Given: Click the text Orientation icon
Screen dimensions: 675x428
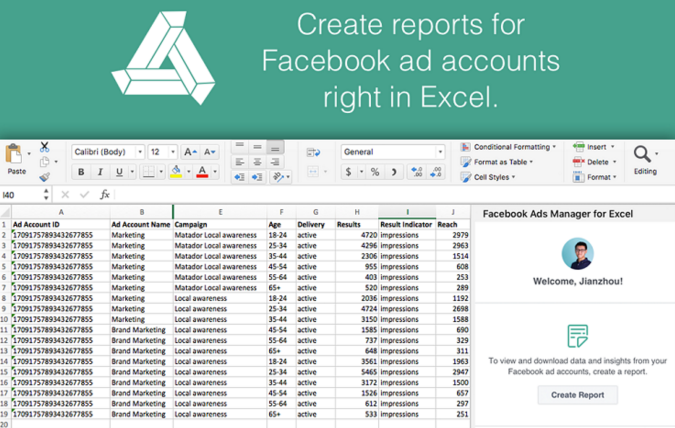Looking at the screenshot, I should tap(278, 177).
